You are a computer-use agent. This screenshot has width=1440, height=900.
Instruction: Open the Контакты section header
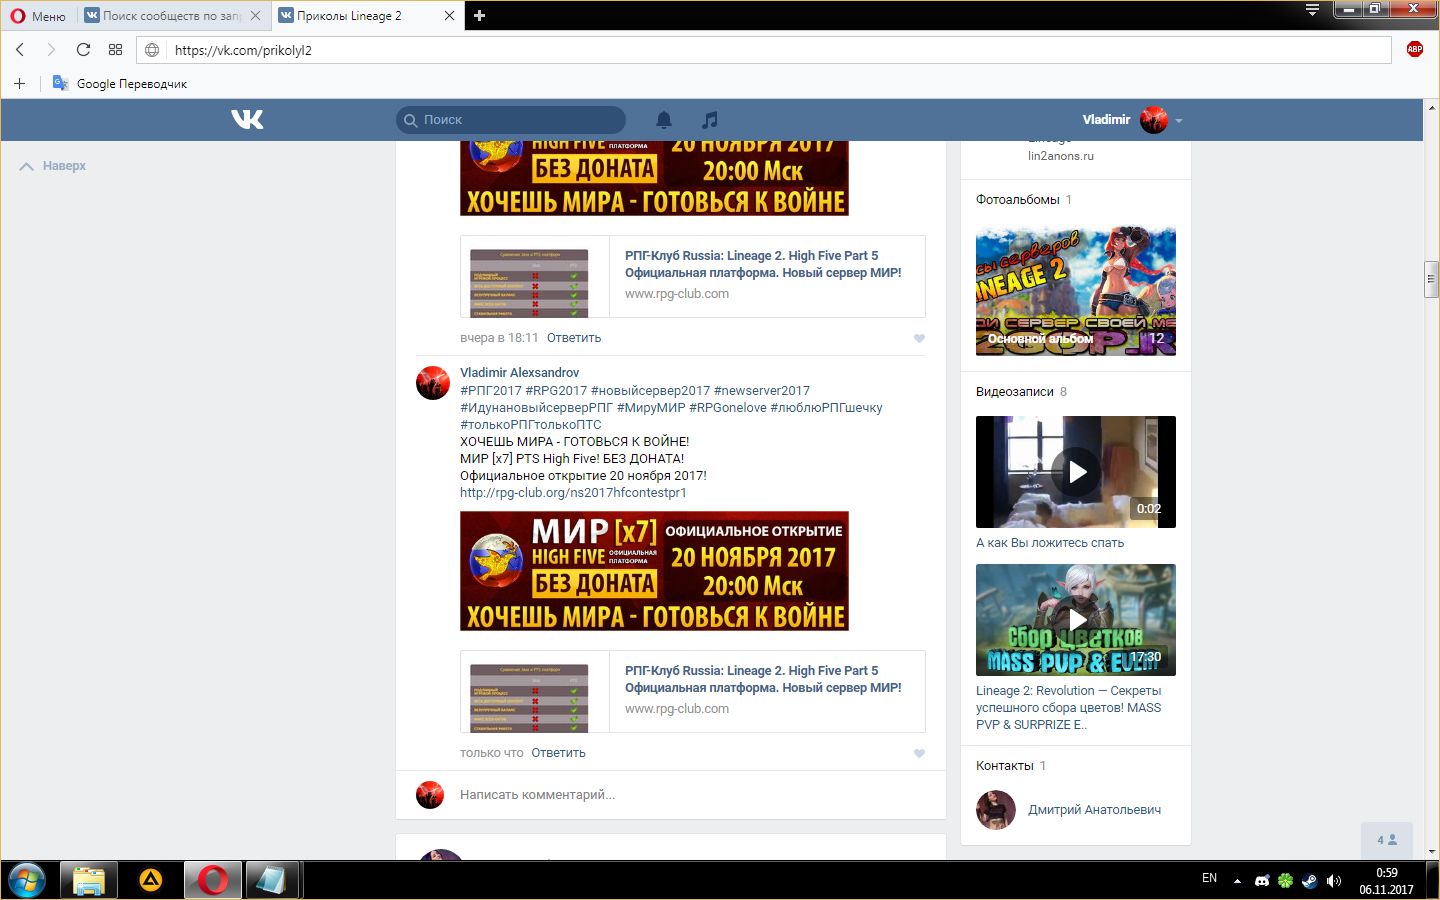[1005, 766]
